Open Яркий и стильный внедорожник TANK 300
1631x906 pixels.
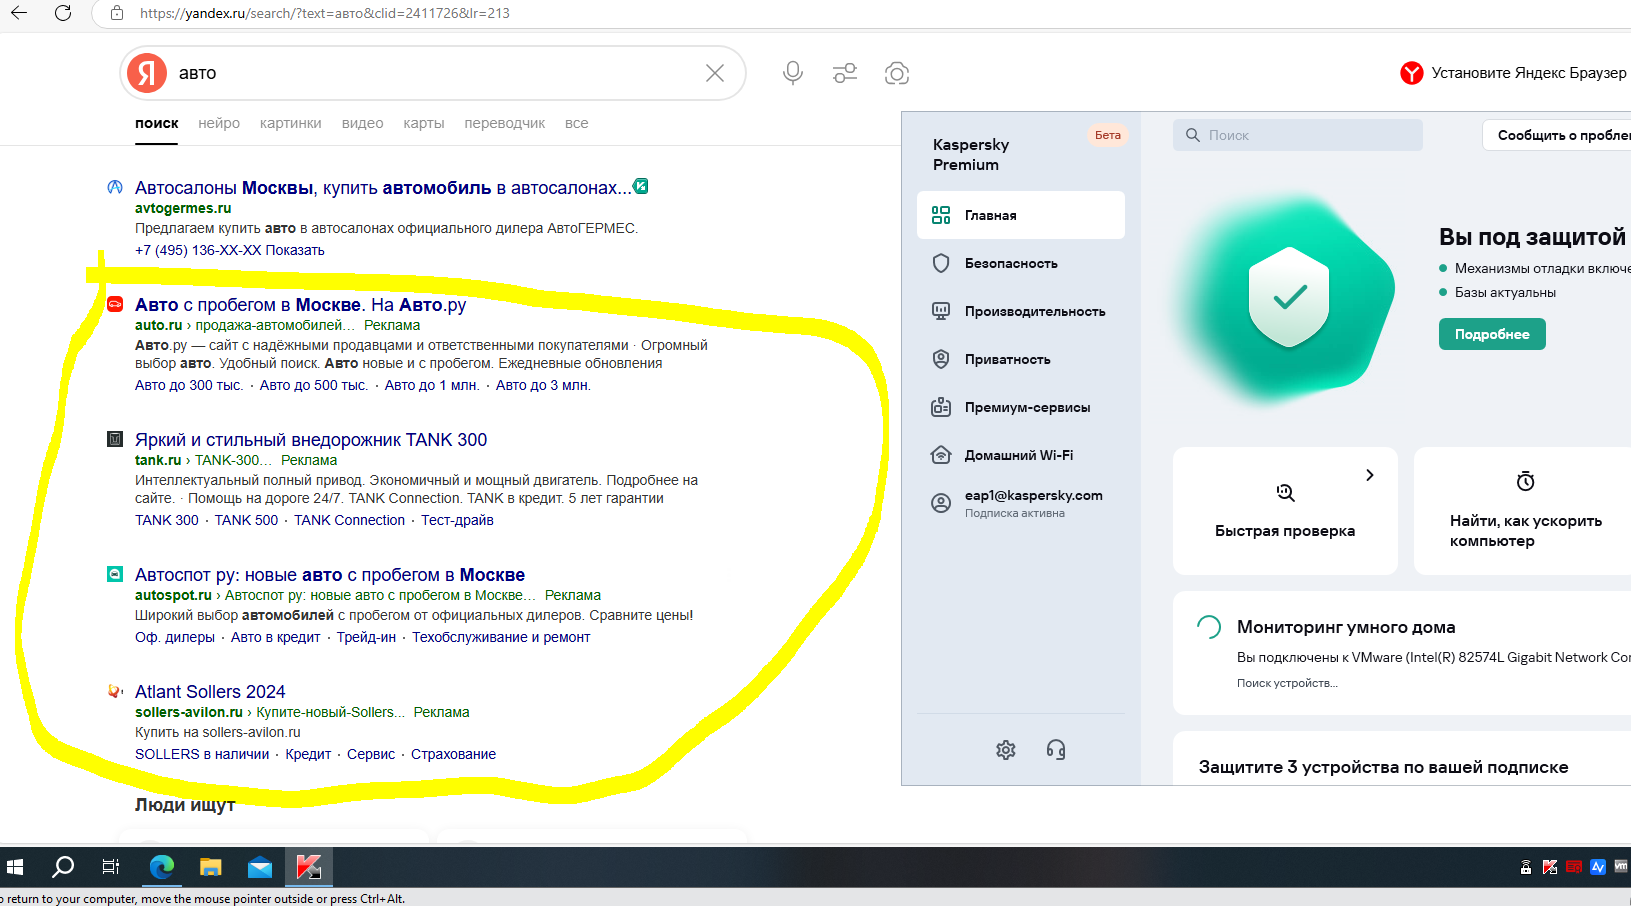click(x=311, y=439)
